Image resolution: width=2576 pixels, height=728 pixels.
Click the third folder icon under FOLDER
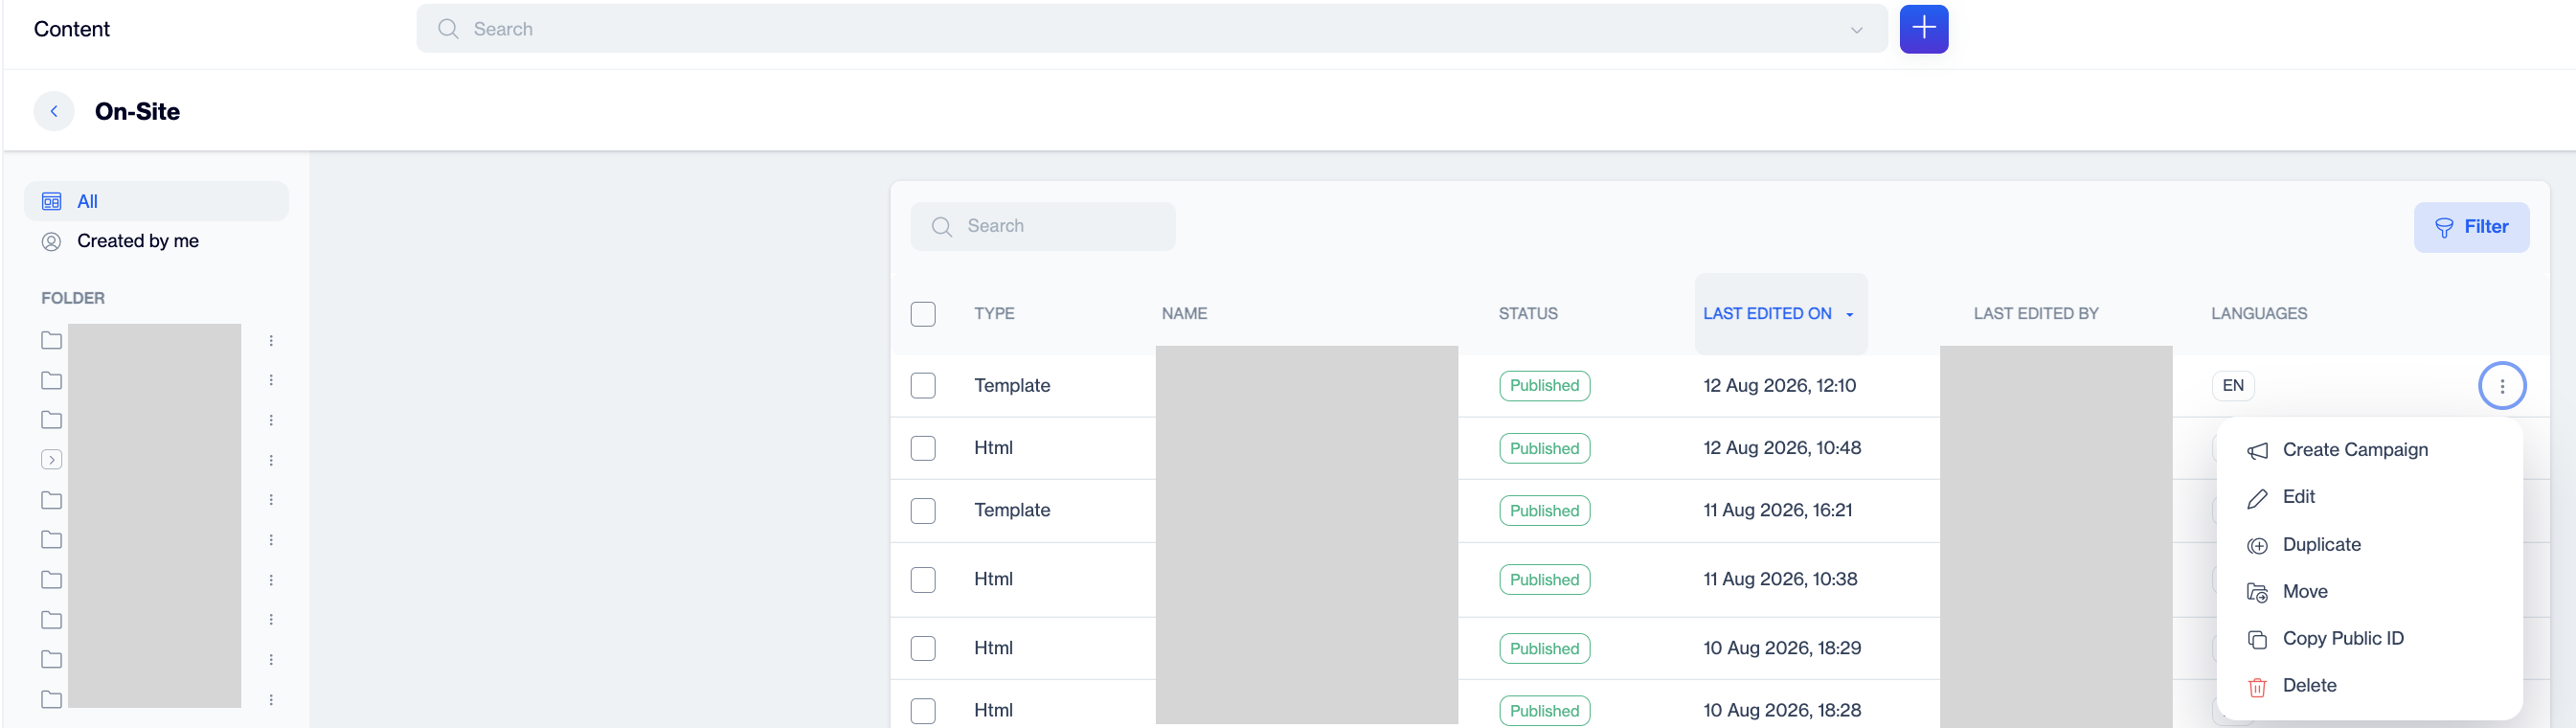coord(52,420)
